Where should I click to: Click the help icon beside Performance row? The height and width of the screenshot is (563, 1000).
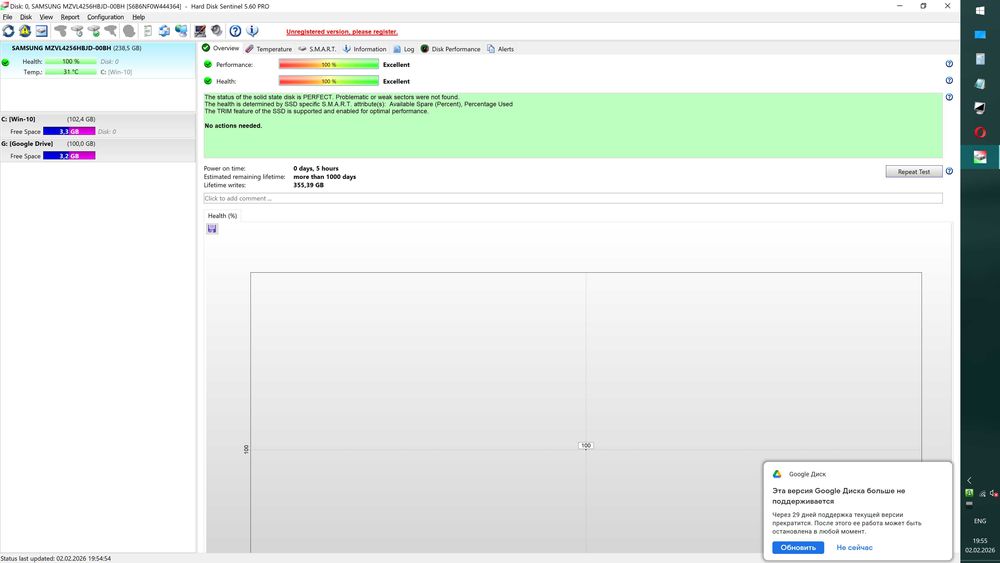949,64
